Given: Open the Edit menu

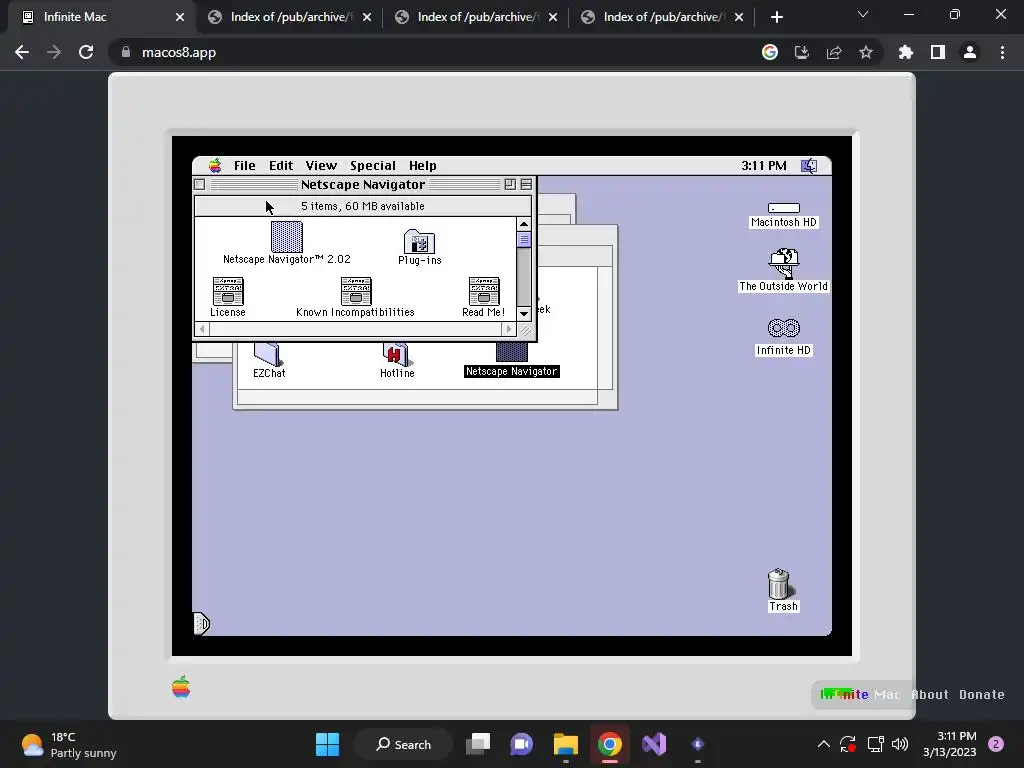Looking at the screenshot, I should tap(281, 166).
